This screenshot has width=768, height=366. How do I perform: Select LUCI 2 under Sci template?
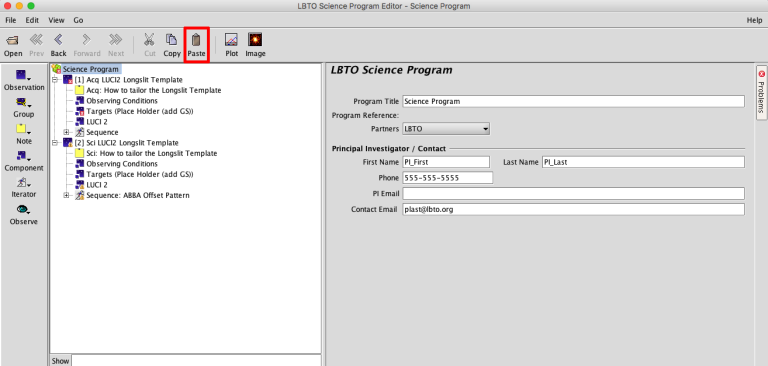coord(97,185)
